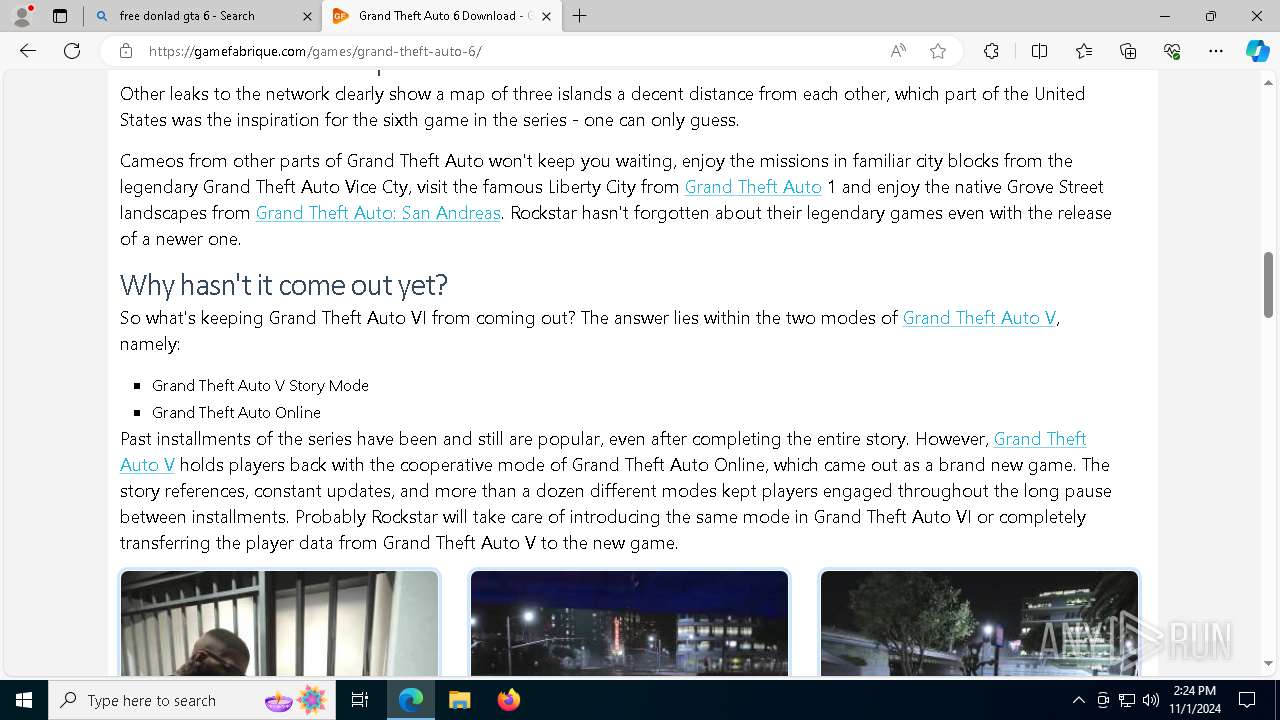1280x720 pixels.
Task: Toggle the split screen icon
Action: click(1039, 51)
